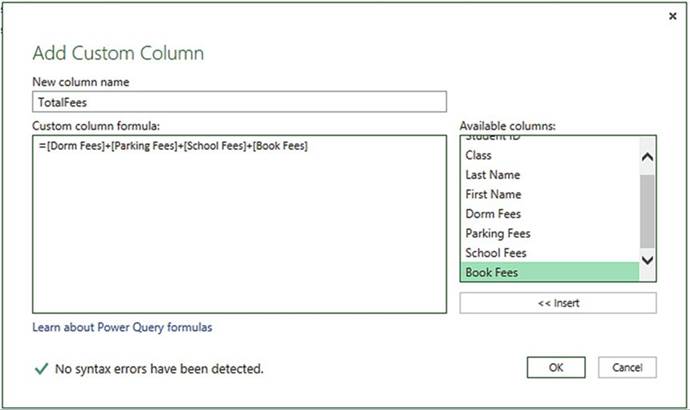The image size is (690, 410).
Task: Click the partially hidden Student ID entry
Action: [x=492, y=140]
